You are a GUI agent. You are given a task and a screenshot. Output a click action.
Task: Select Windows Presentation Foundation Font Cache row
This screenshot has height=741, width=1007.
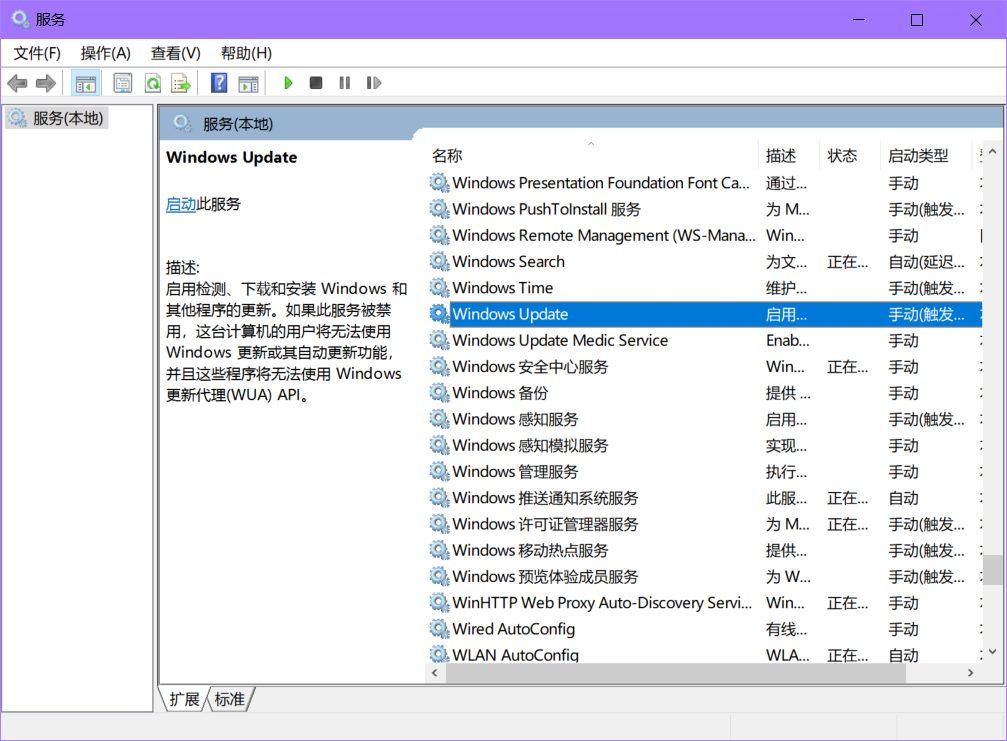pyautogui.click(x=705, y=183)
